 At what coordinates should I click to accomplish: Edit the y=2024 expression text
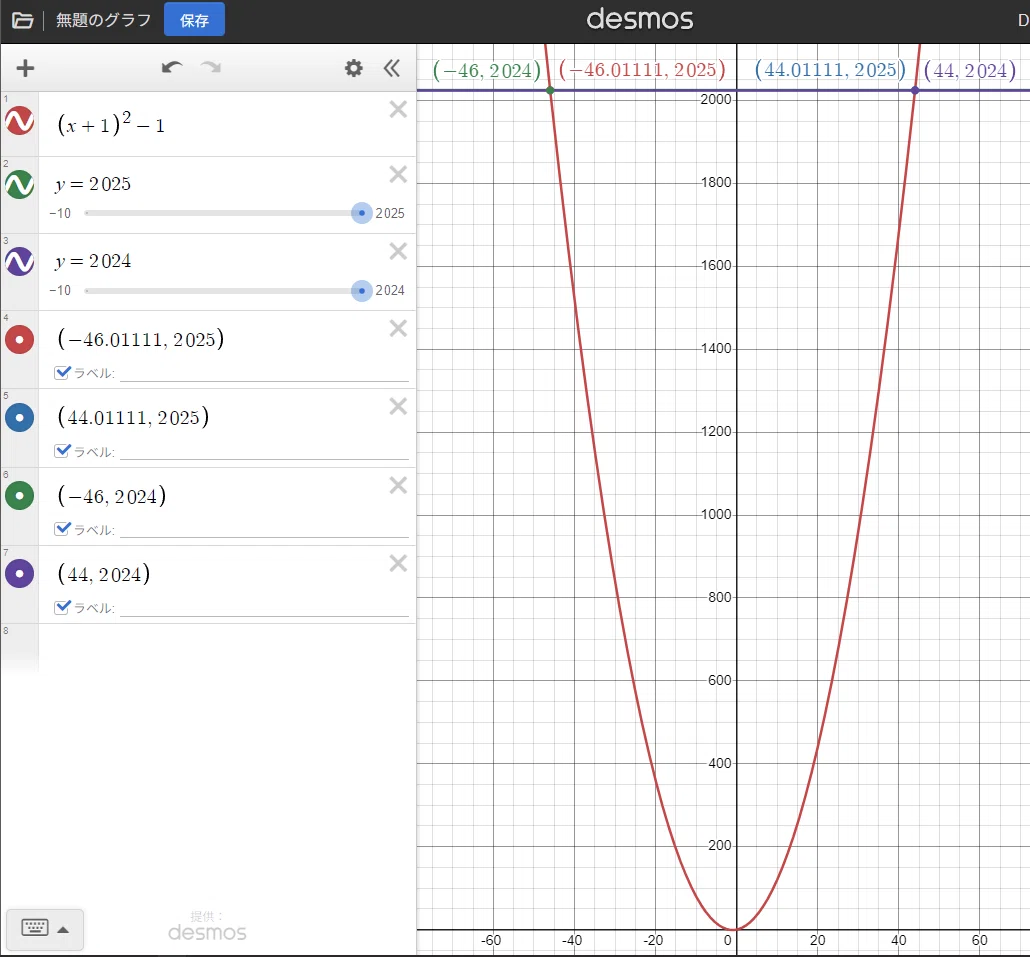(93, 261)
